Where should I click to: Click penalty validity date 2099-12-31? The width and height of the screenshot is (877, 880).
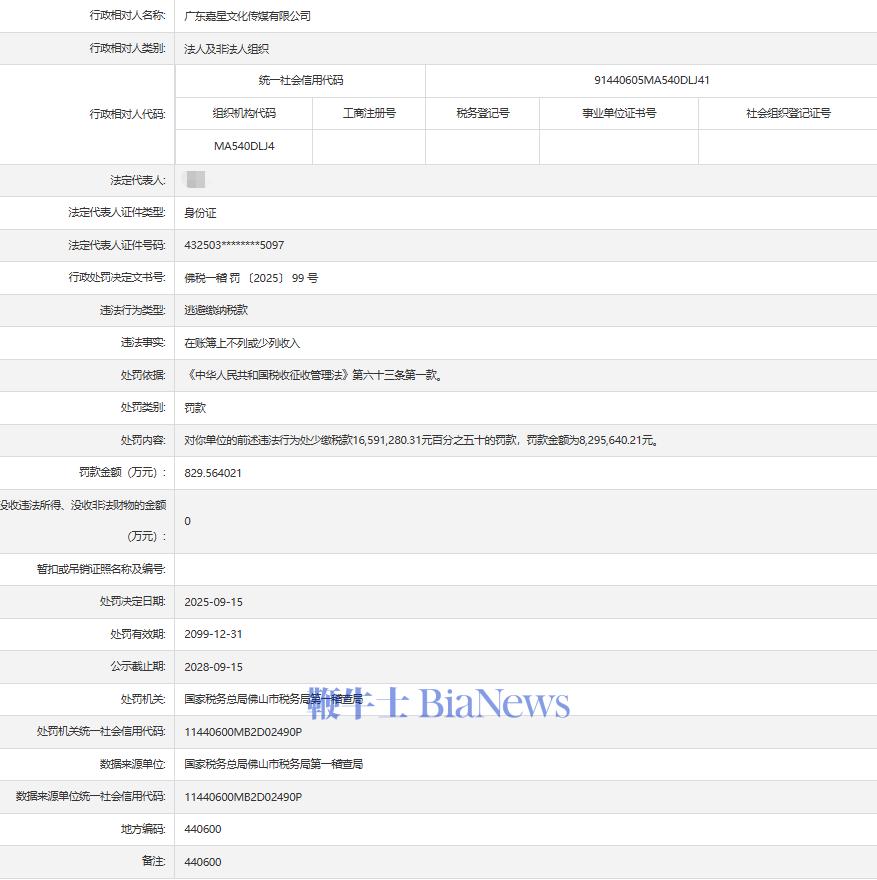tap(213, 634)
